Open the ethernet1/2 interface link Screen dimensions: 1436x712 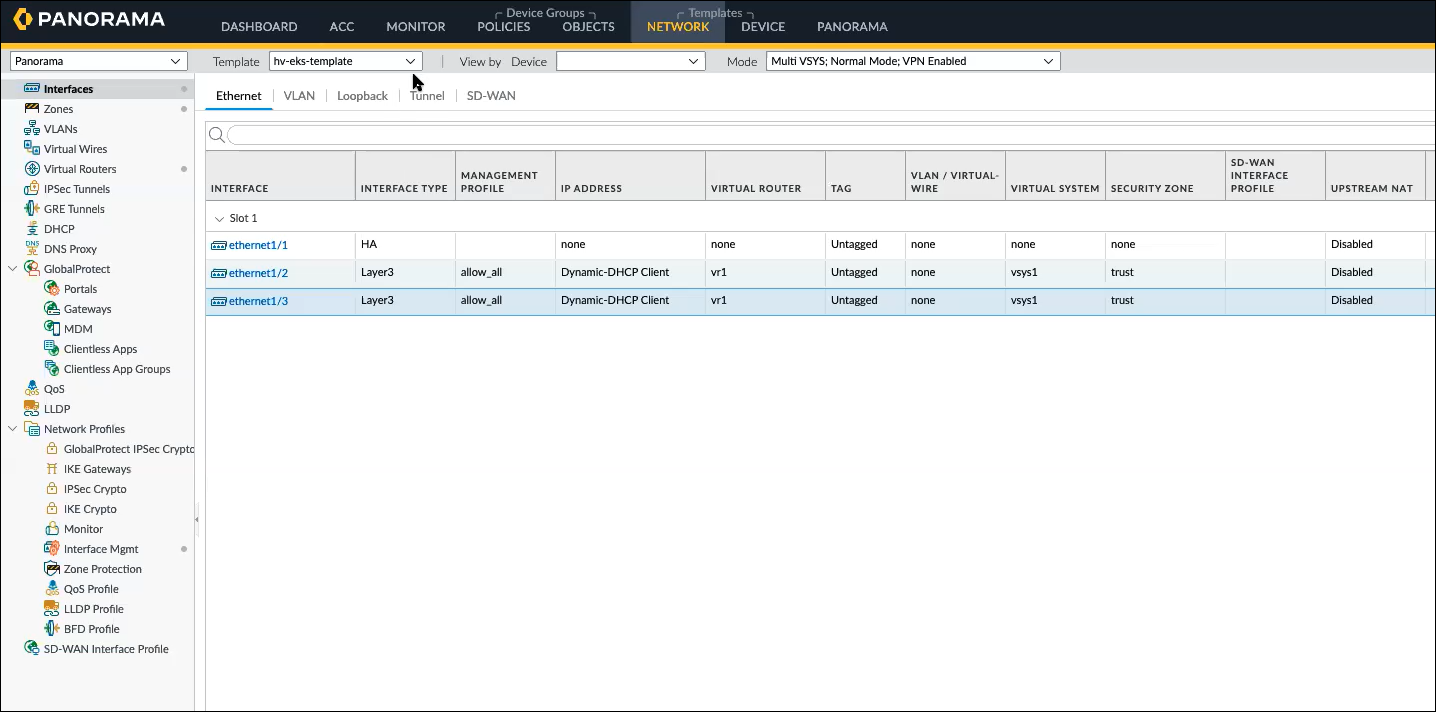click(x=258, y=273)
